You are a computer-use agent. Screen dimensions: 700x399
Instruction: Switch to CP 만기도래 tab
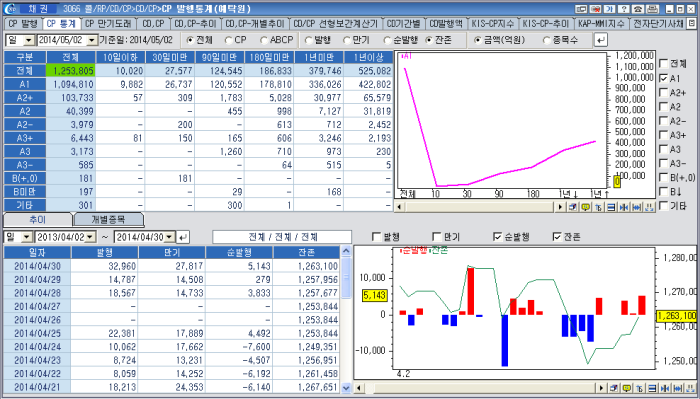(108, 24)
